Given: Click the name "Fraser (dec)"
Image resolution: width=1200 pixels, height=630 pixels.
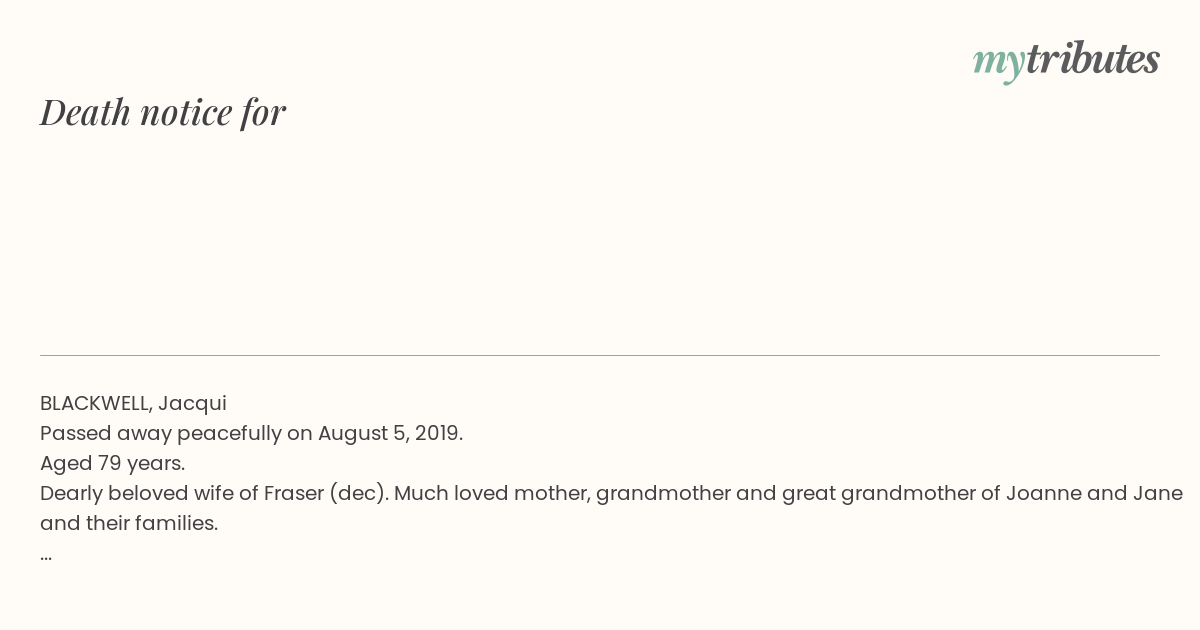Looking at the screenshot, I should (325, 493).
